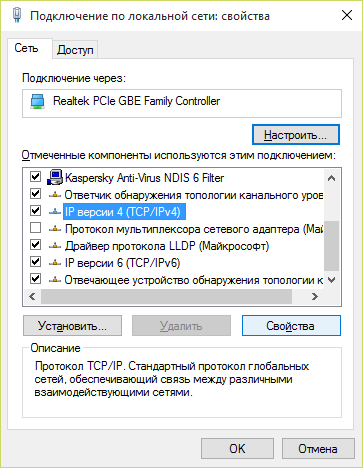
Task: Click the Kaspersky Anti-Virus NDIS filter icon
Action: [x=55, y=177]
